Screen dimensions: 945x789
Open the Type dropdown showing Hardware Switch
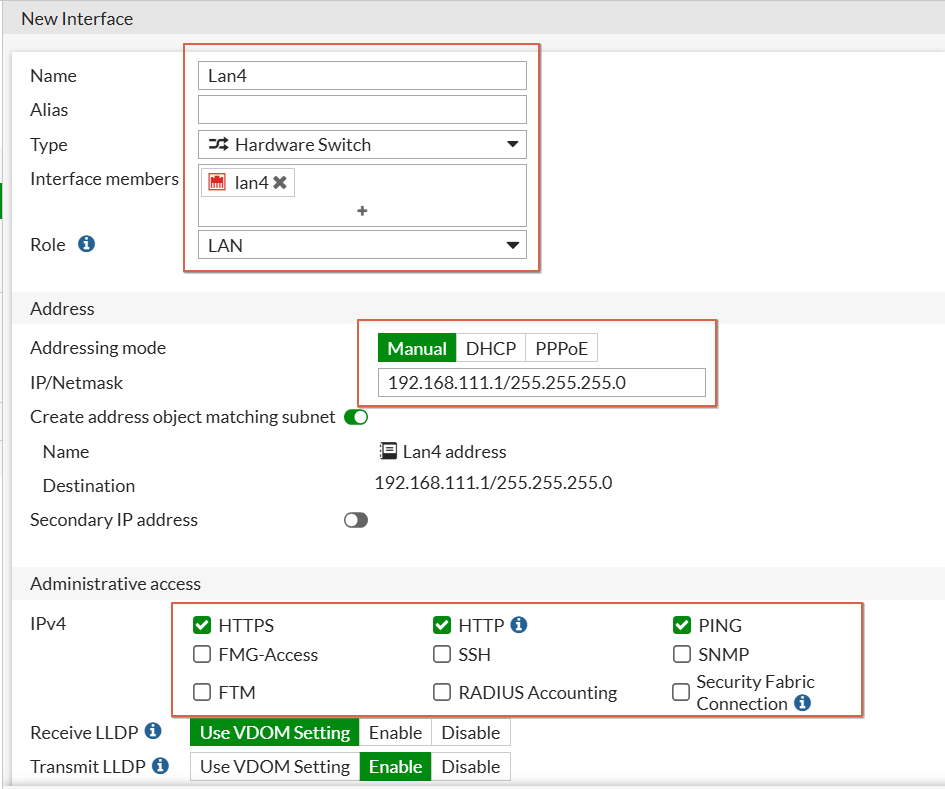tap(362, 145)
